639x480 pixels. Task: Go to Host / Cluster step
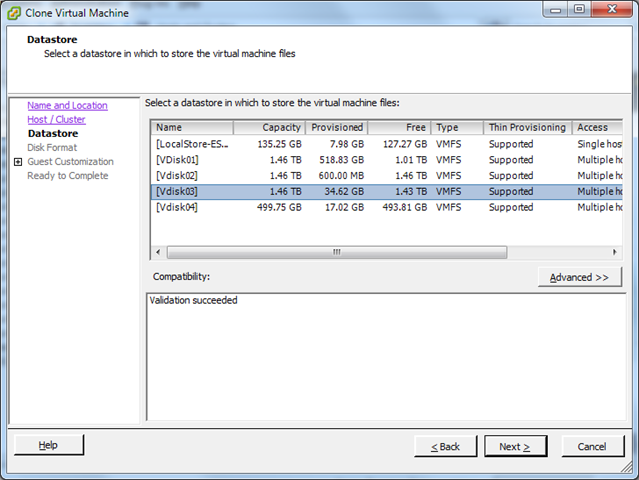coord(56,119)
